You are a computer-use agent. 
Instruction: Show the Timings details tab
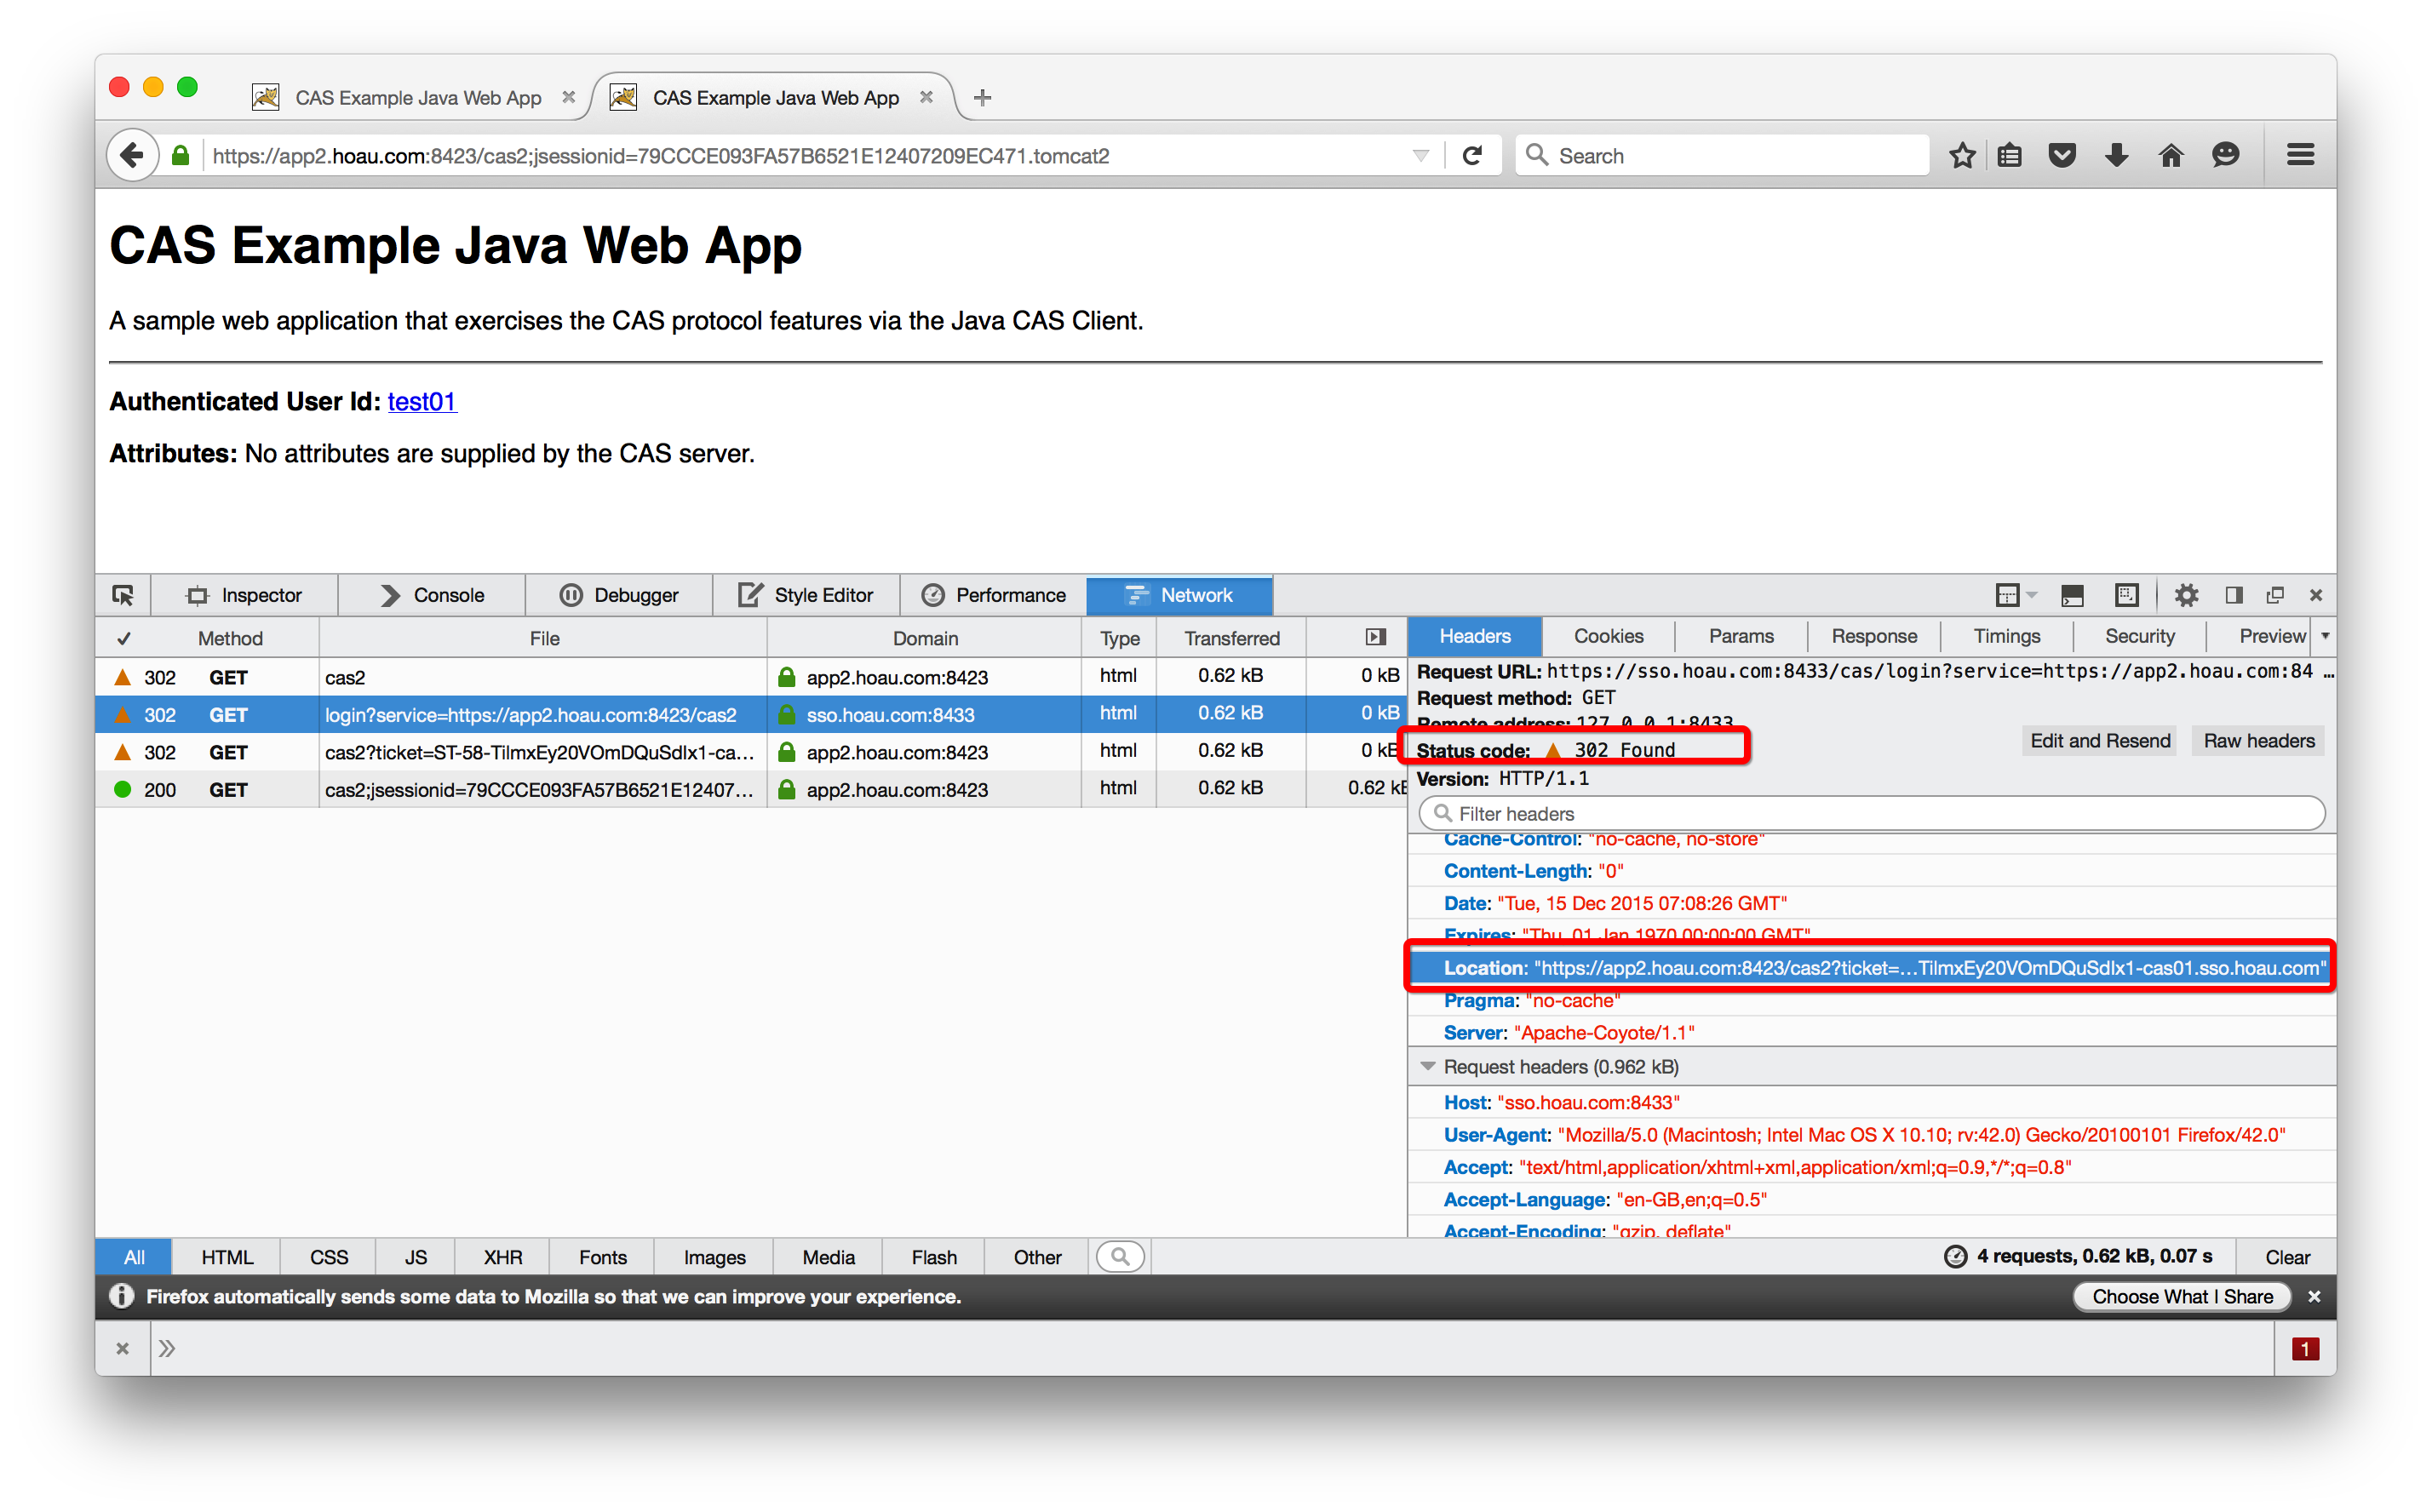click(2007, 636)
